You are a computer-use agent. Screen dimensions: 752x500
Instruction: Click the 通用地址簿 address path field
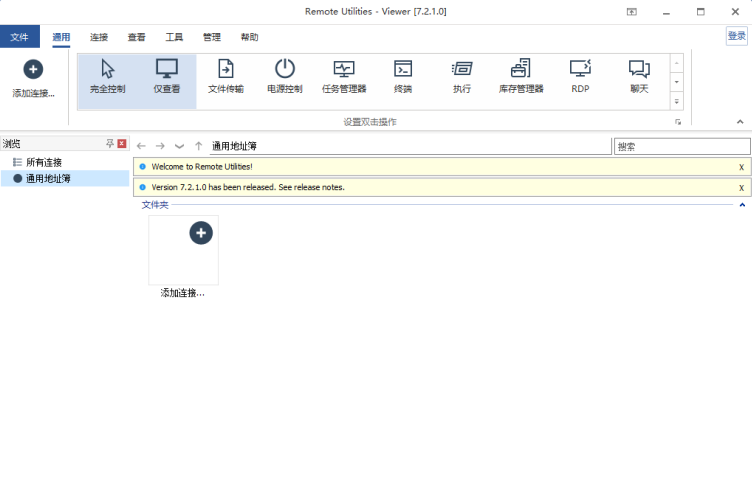[x=411, y=146]
